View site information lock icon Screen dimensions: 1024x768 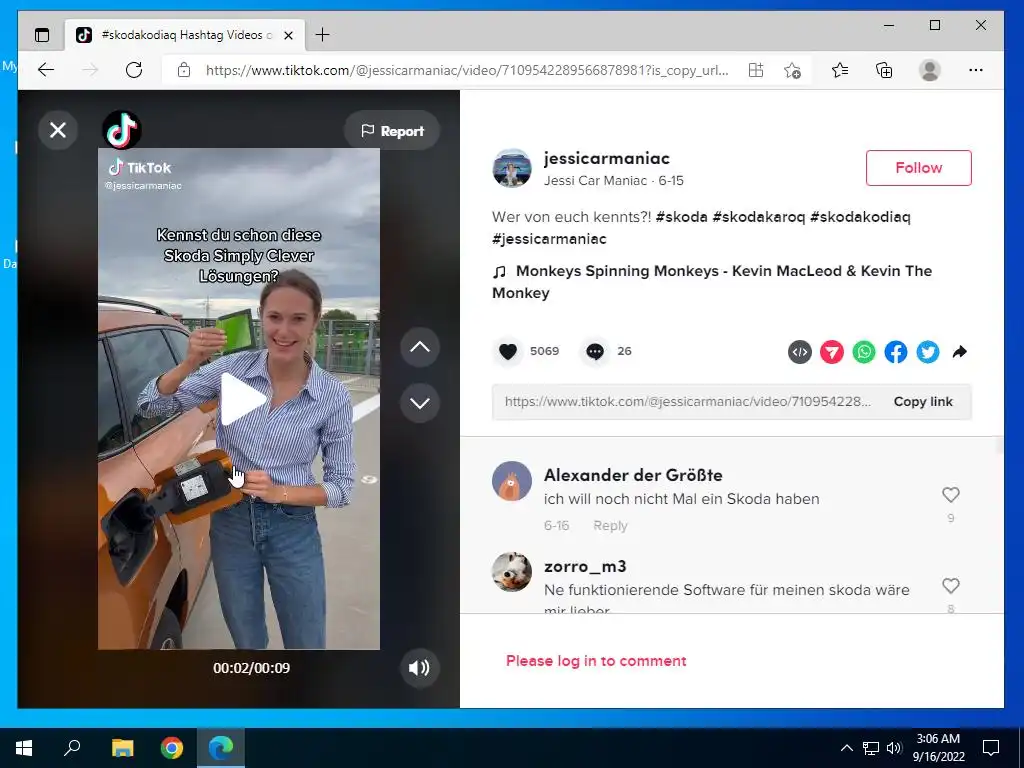click(x=184, y=70)
